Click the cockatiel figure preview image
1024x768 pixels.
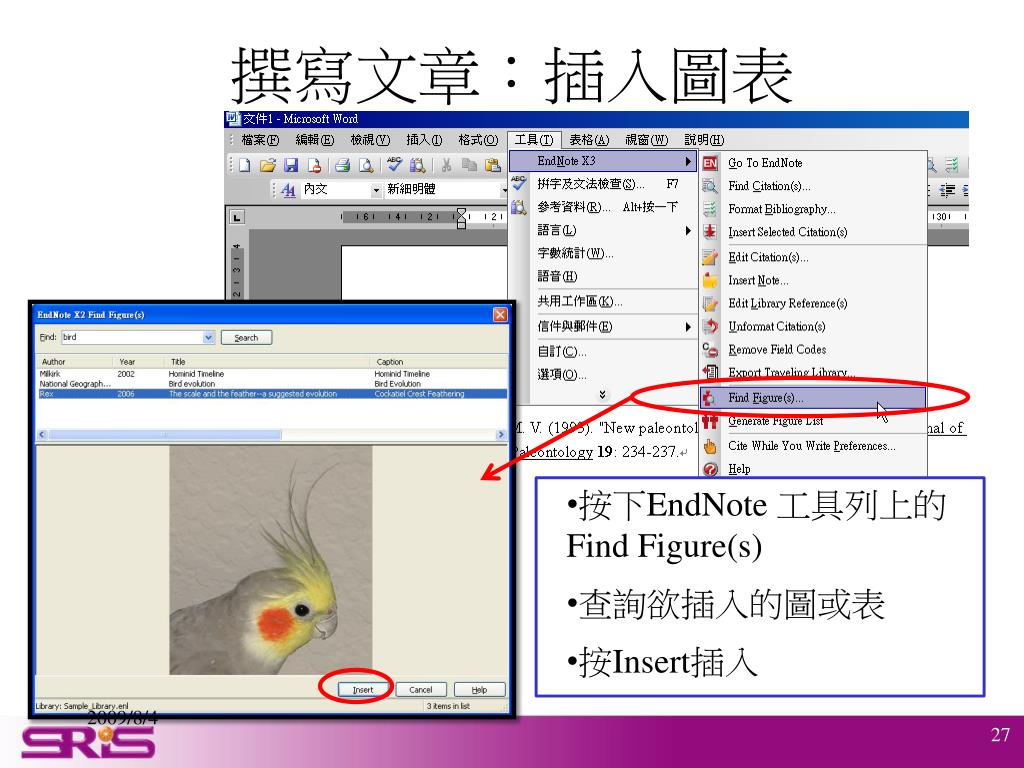(270, 560)
